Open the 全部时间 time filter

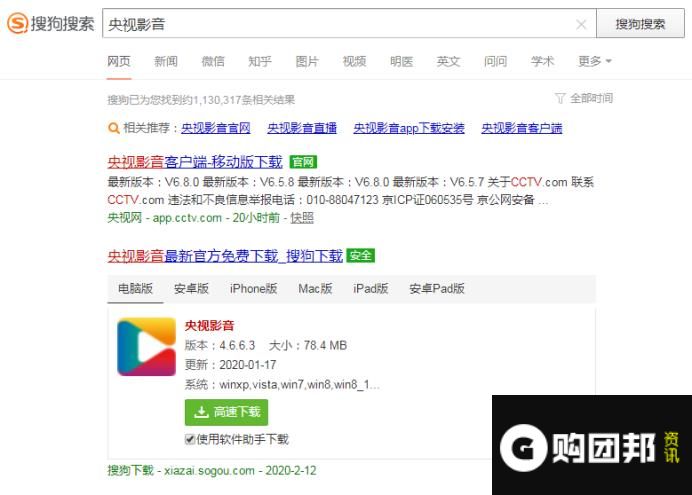click(x=591, y=98)
